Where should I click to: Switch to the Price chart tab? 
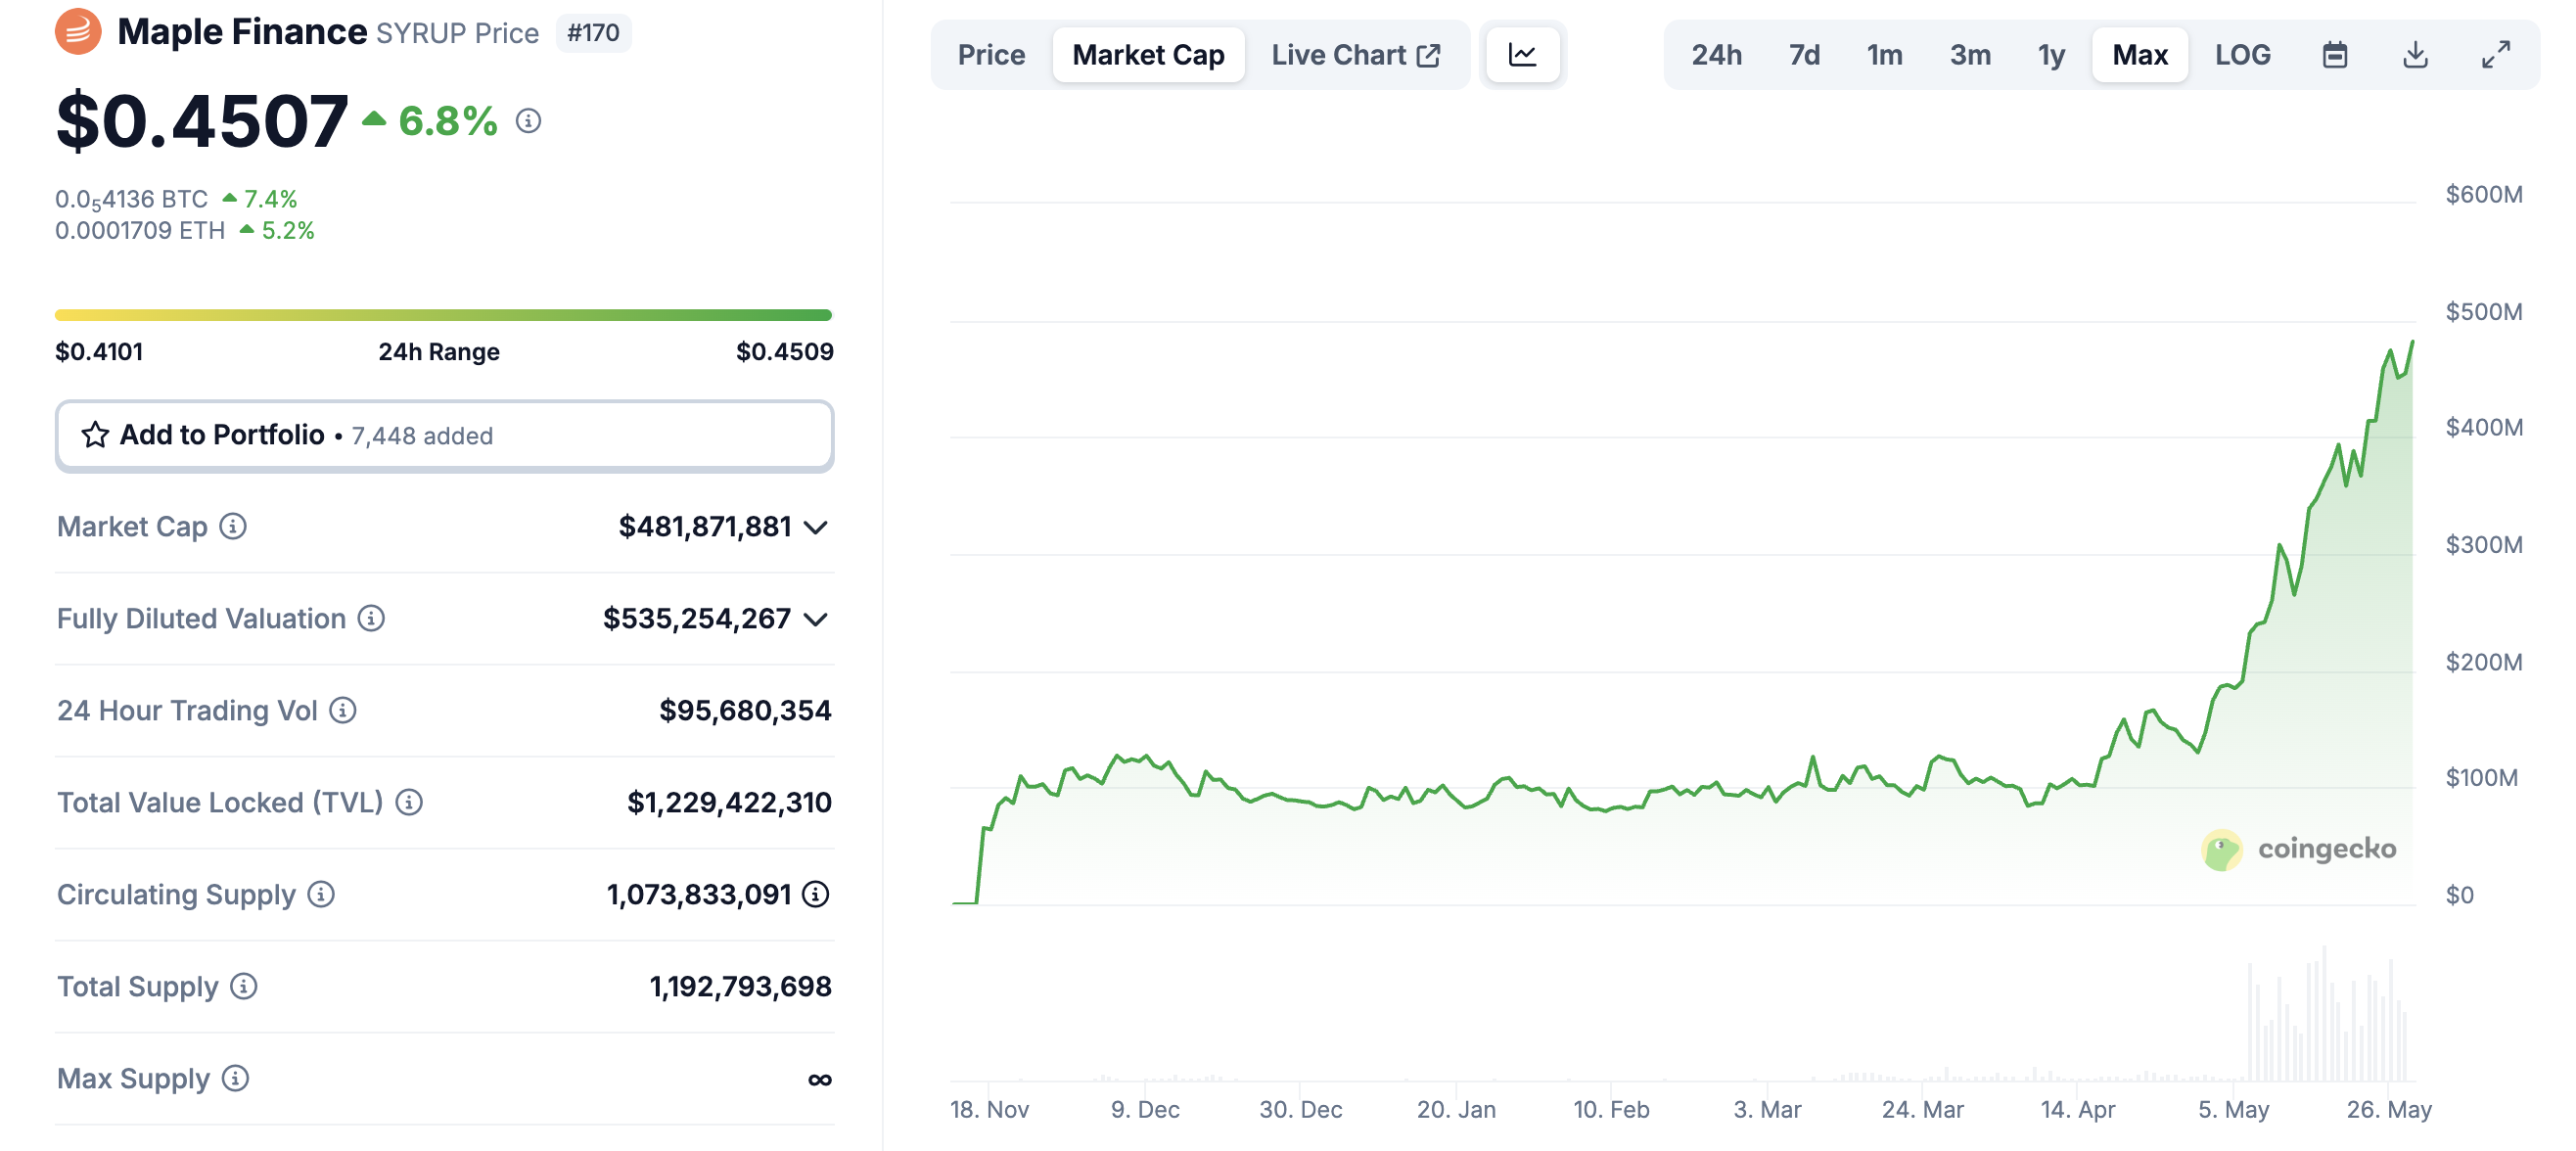tap(990, 54)
